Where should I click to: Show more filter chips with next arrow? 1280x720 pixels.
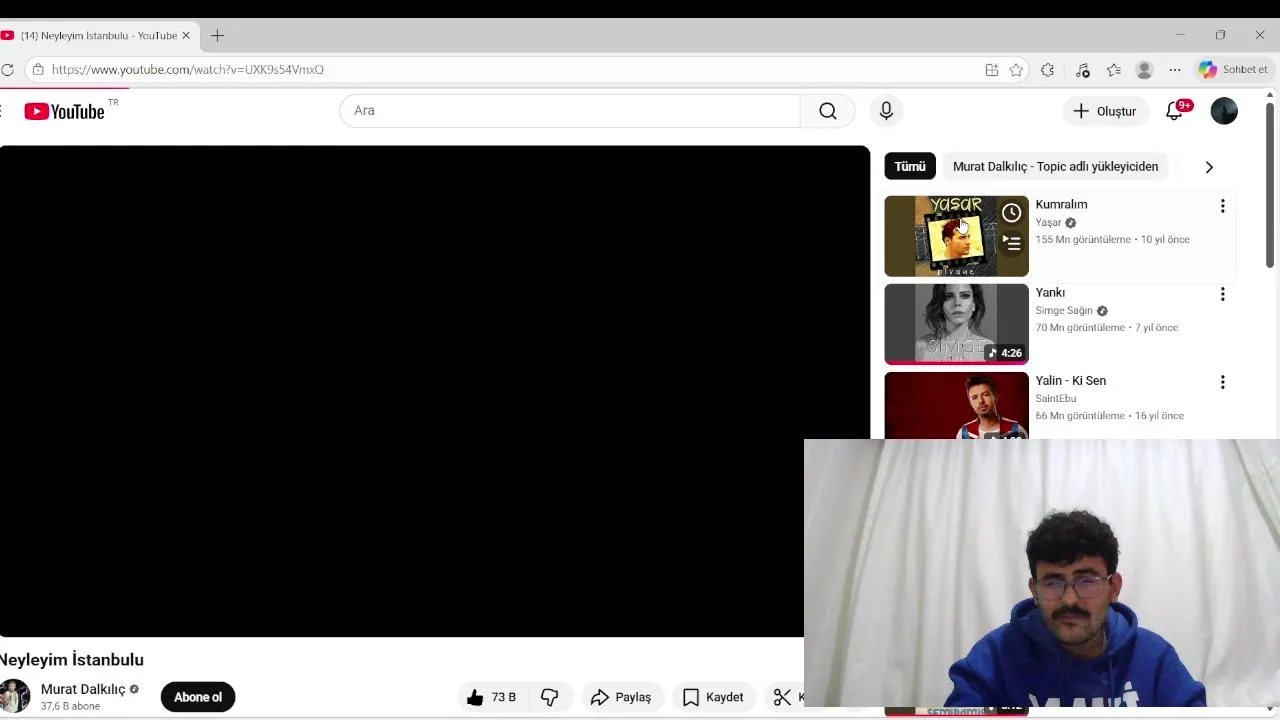pyautogui.click(x=1209, y=167)
